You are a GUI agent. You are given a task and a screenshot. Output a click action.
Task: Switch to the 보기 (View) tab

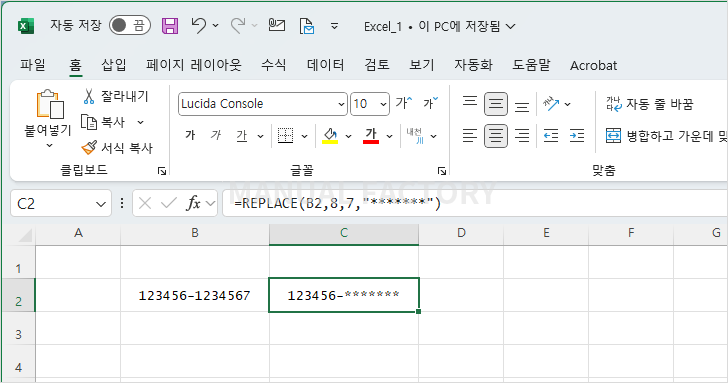[x=422, y=65]
